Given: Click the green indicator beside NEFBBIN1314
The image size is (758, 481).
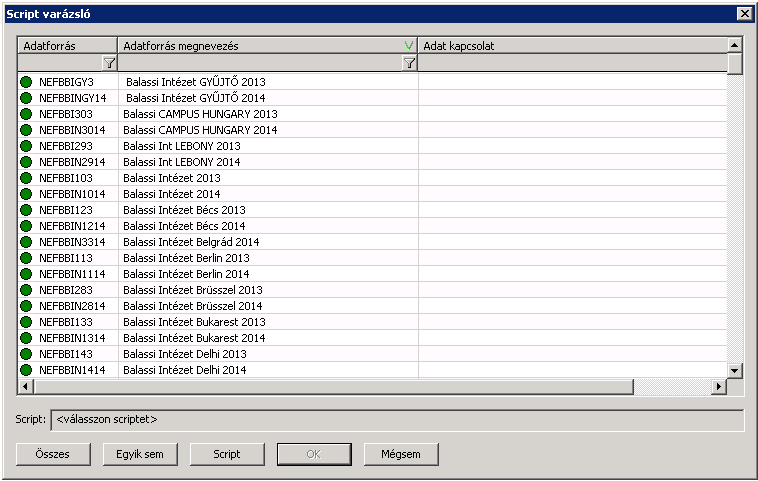Looking at the screenshot, I should pos(26,338).
